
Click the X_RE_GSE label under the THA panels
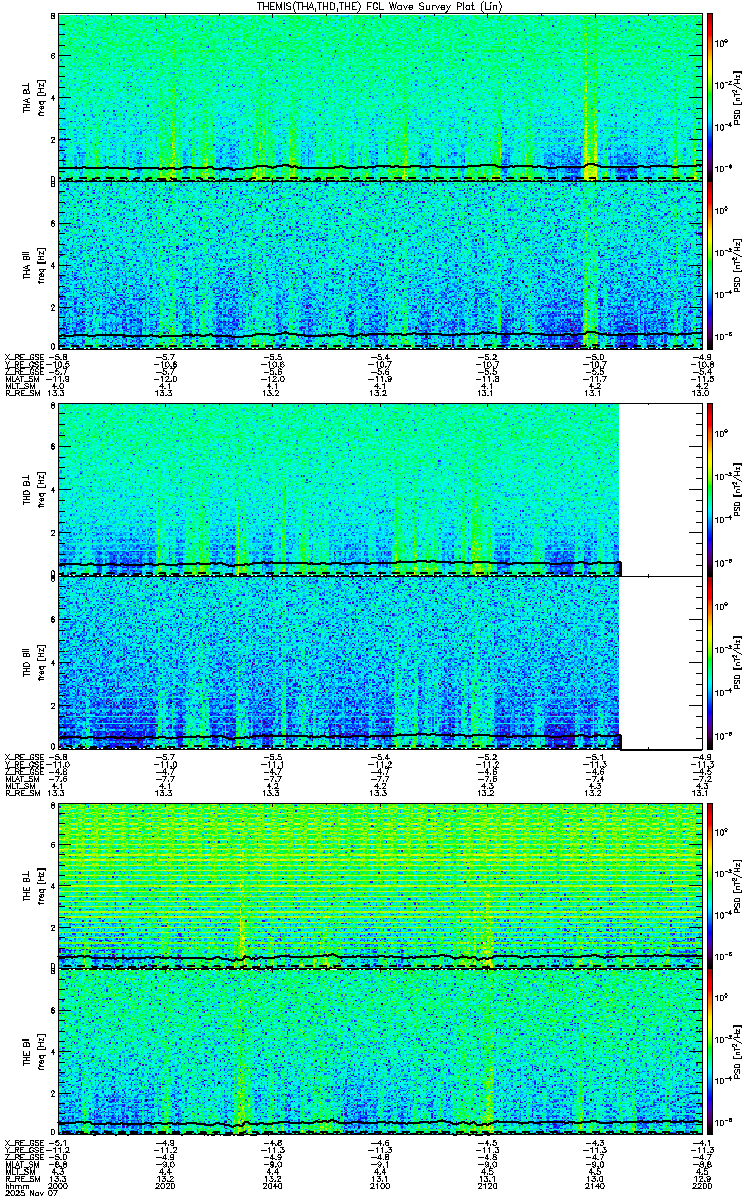[x=22, y=357]
